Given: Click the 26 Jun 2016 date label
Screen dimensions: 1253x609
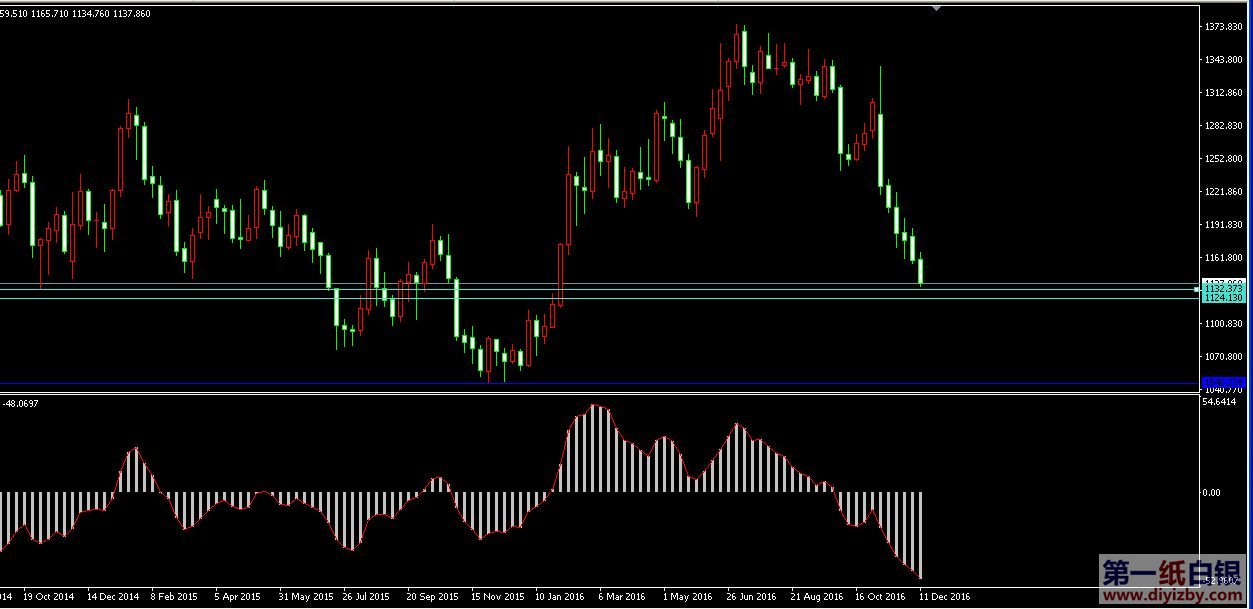Looking at the screenshot, I should (x=752, y=597).
